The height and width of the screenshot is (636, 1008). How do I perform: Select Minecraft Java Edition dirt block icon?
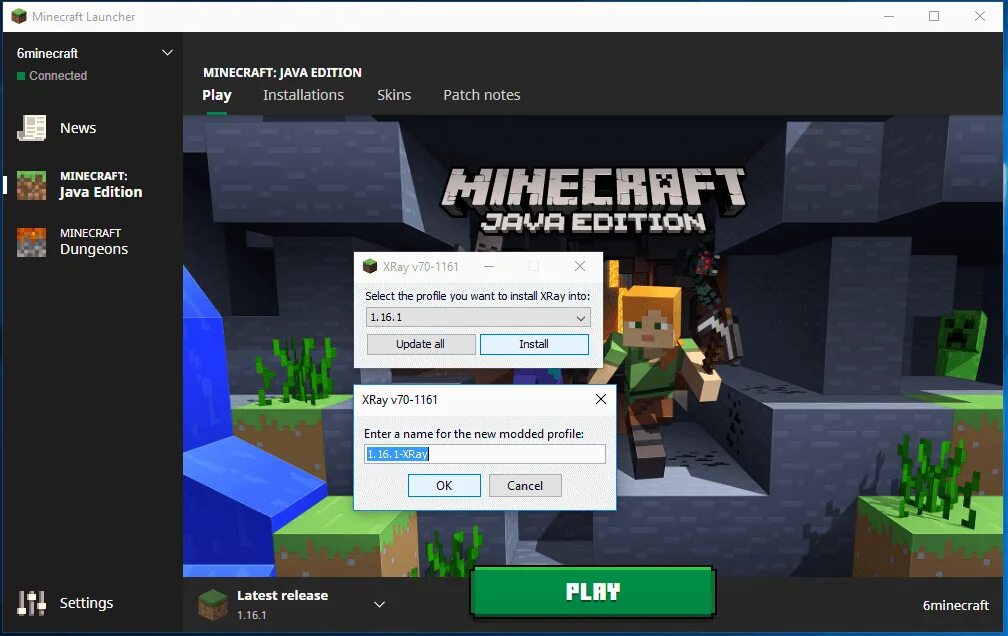tap(32, 185)
